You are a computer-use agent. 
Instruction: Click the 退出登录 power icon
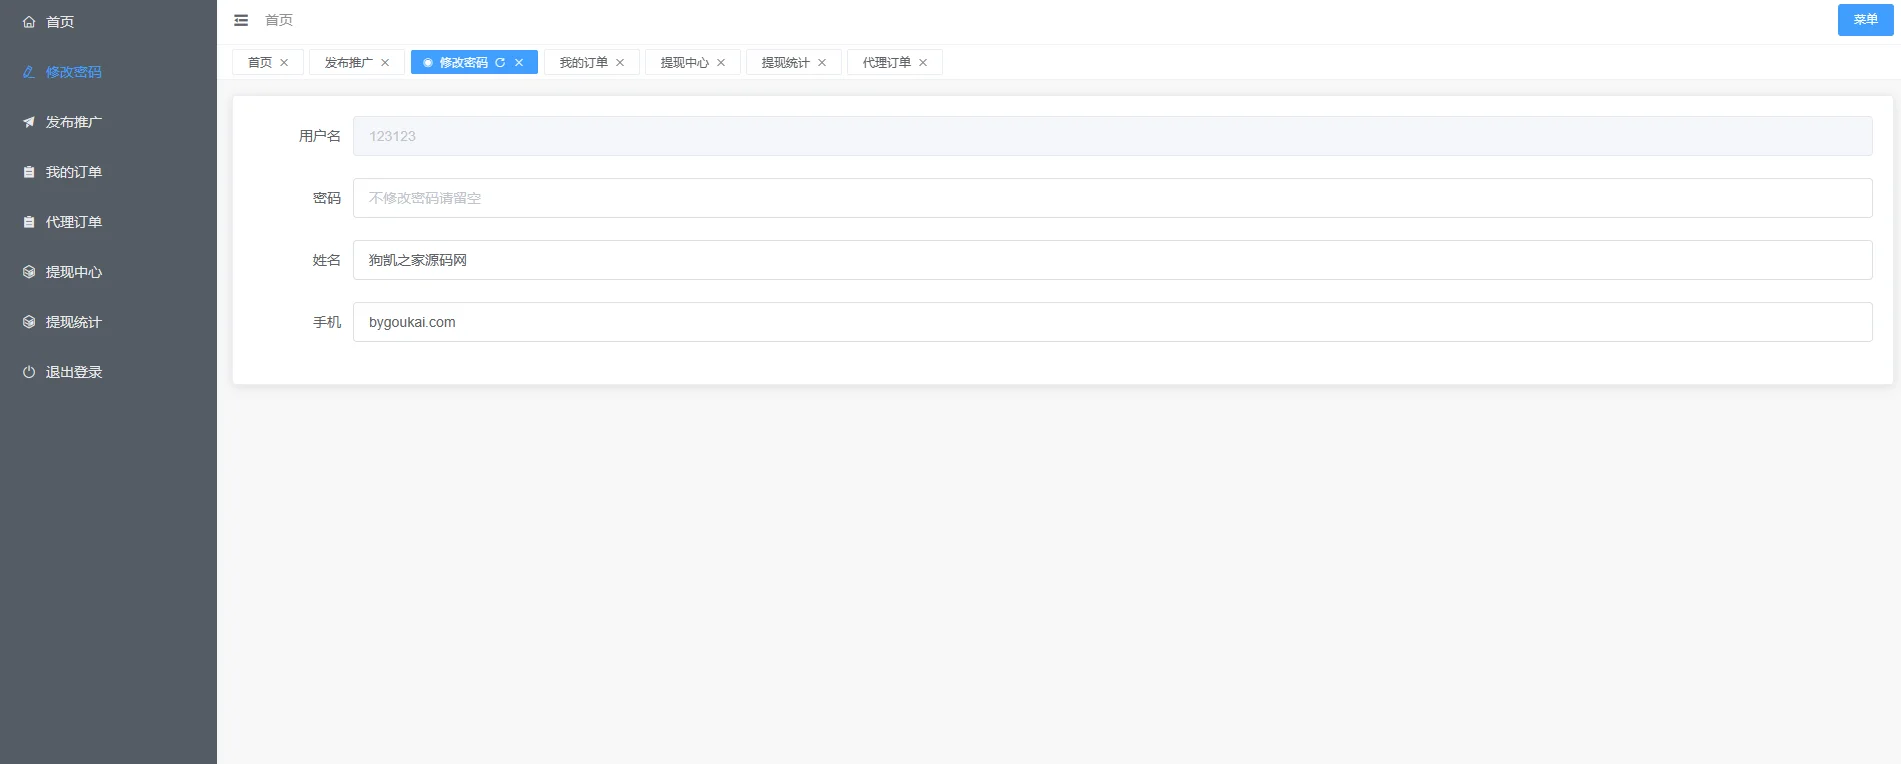point(29,372)
